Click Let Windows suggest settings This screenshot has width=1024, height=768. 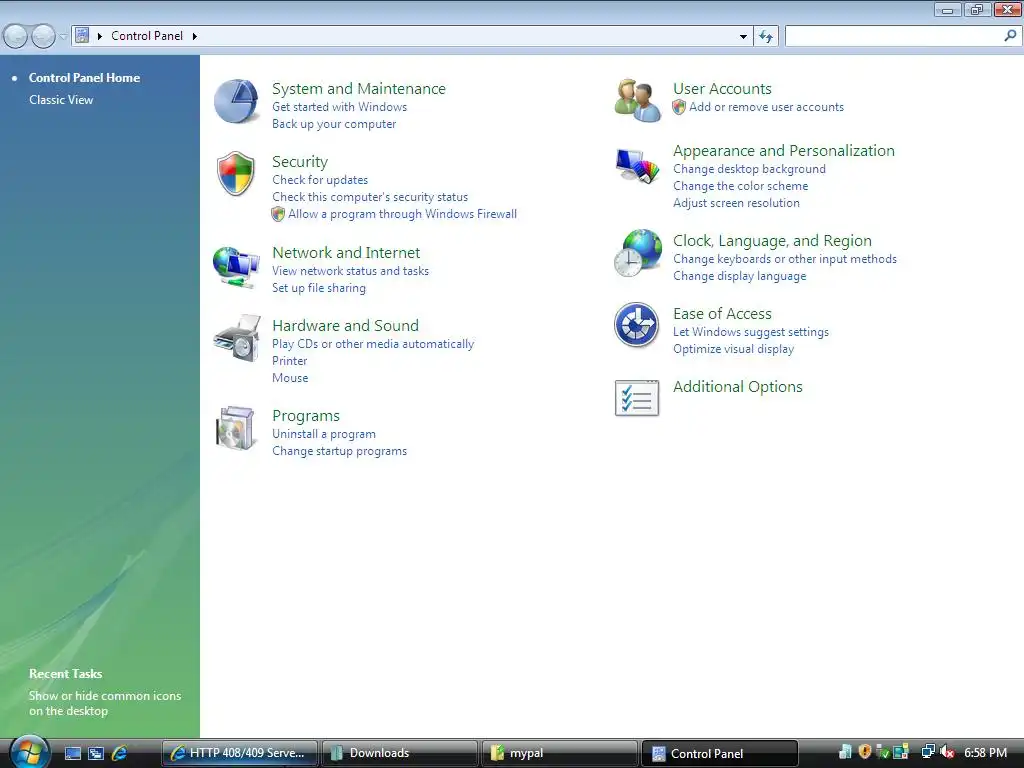751,332
